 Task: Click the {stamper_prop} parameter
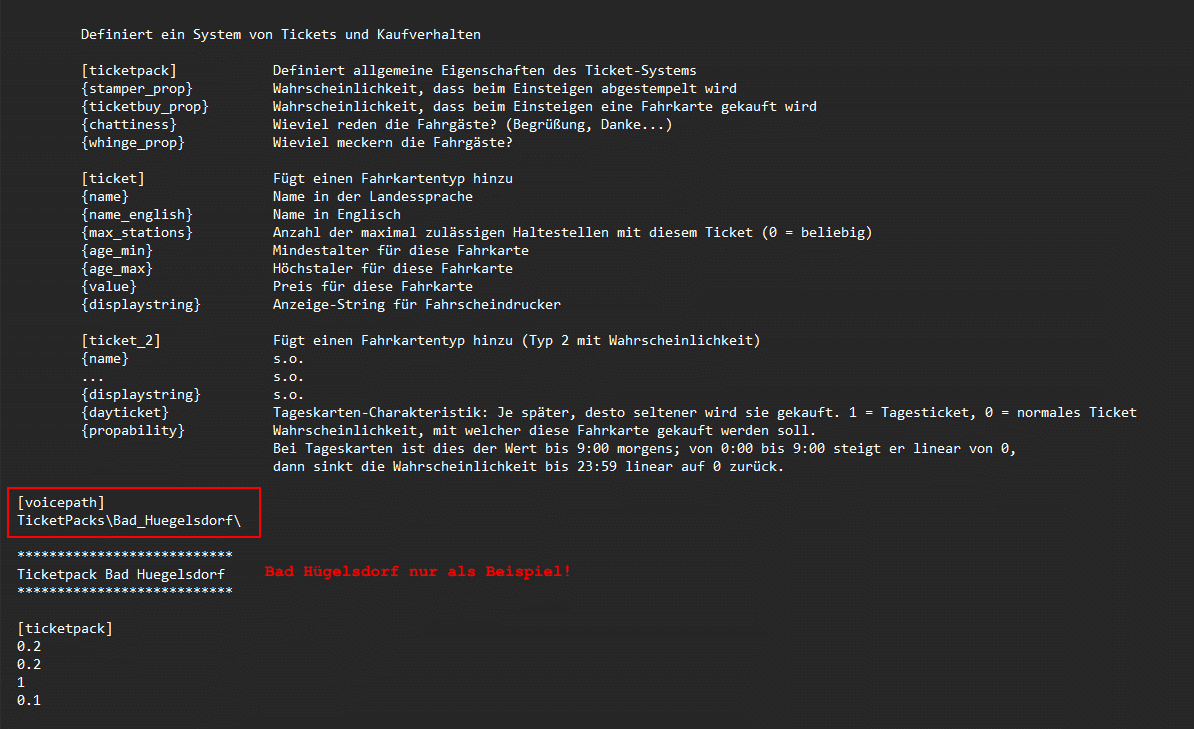click(x=137, y=88)
